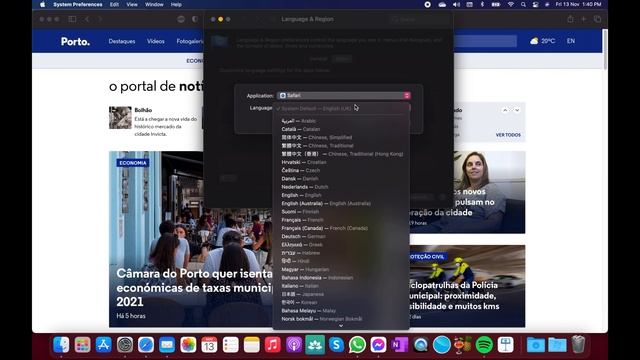Open the volume control in menu bar
Viewport: 640px width, 360px height.
pyautogui.click(x=456, y=4)
